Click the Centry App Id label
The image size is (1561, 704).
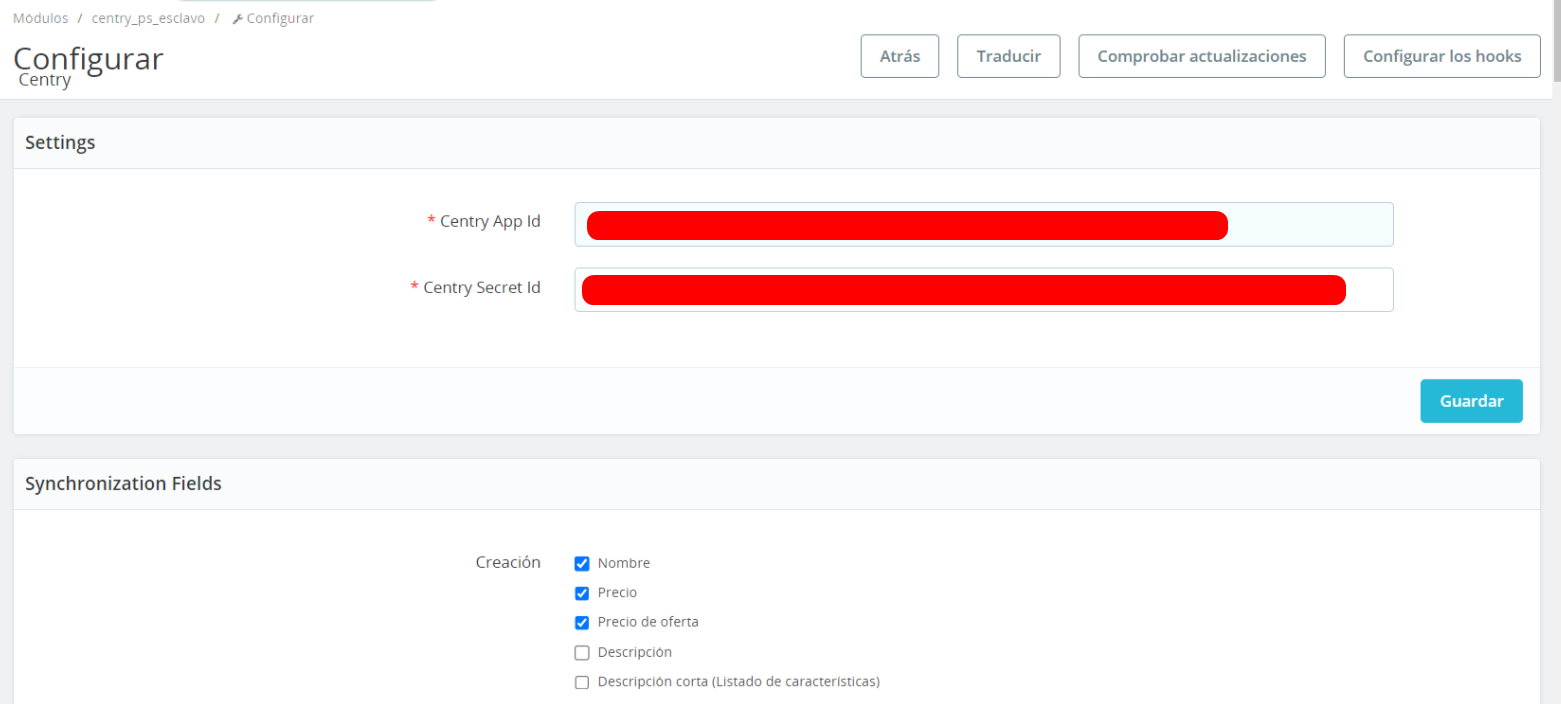coord(490,221)
